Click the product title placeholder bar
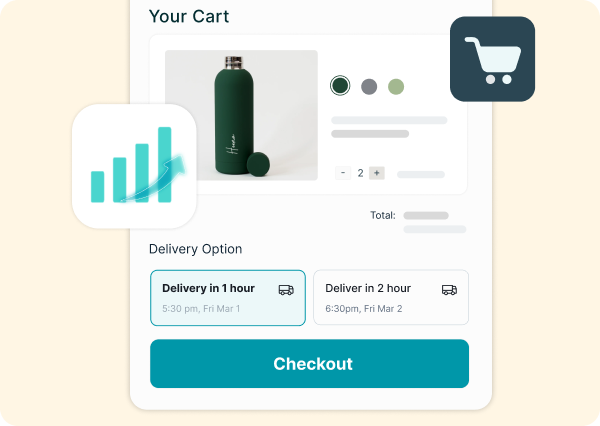Screen dimensions: 600x426 389,120
